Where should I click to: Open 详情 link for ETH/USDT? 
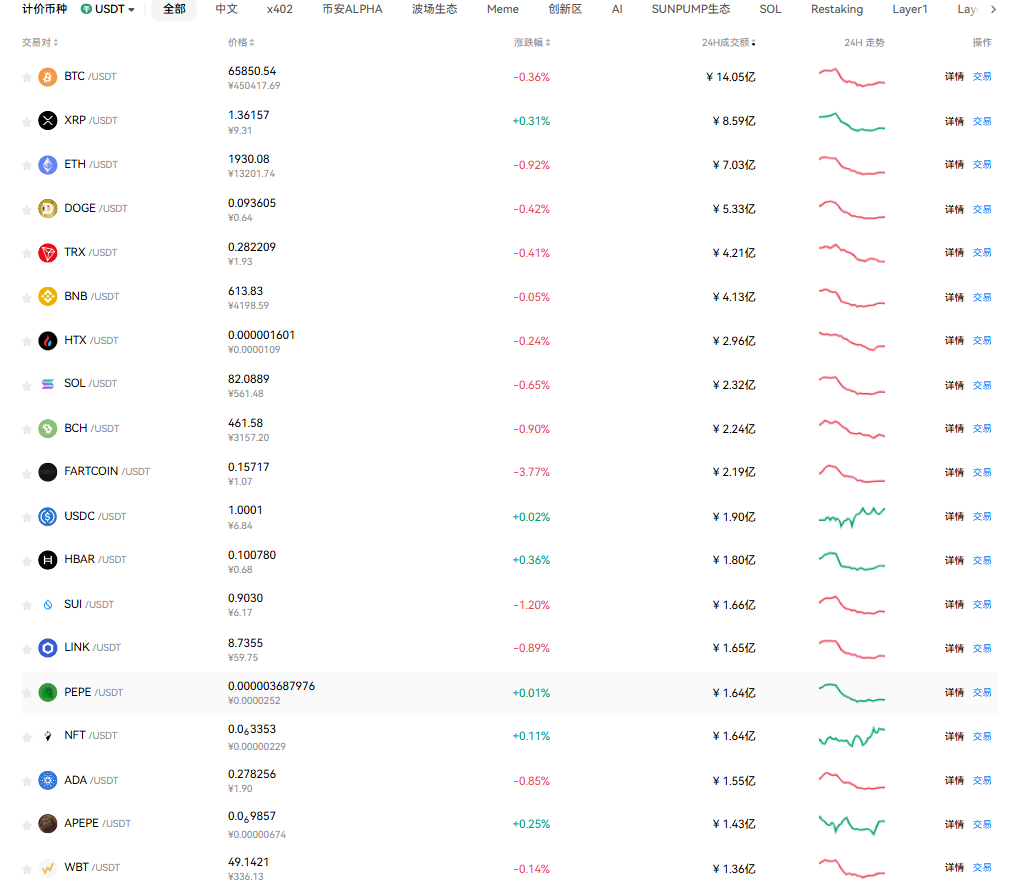coord(954,165)
